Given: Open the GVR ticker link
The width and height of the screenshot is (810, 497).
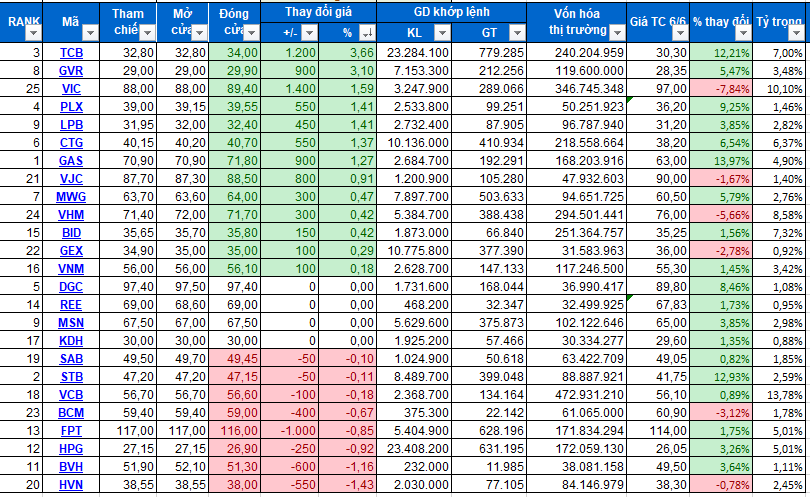Looking at the screenshot, I should click(71, 71).
